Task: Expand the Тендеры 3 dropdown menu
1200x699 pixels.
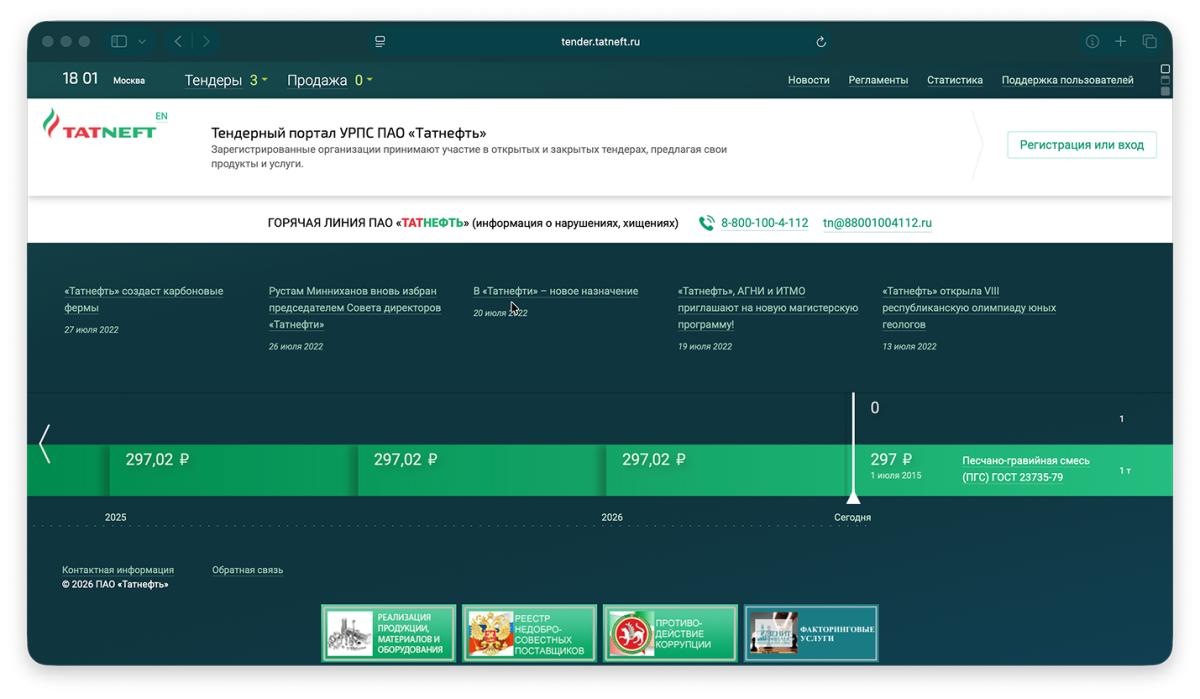Action: [226, 80]
